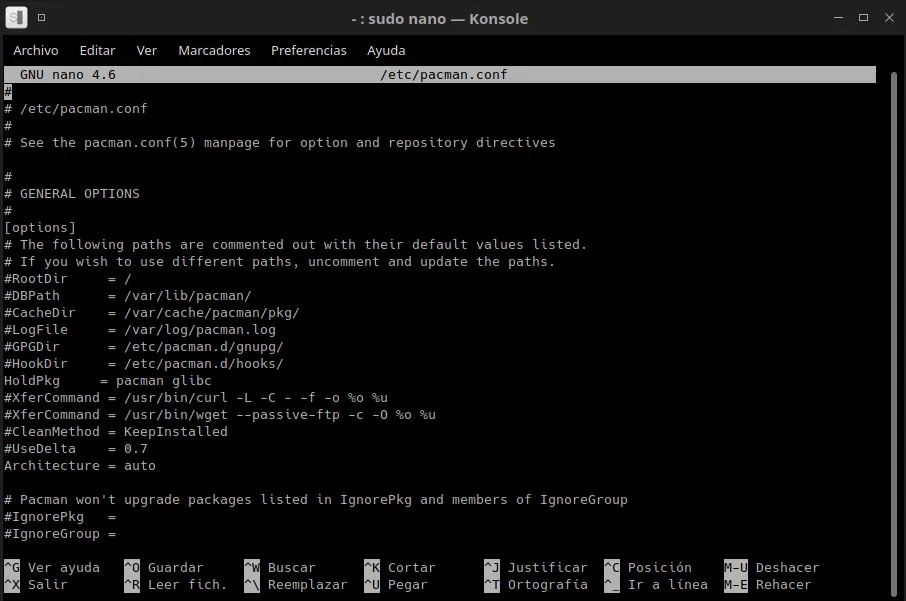Image resolution: width=906 pixels, height=601 pixels.
Task: Click the ^R Leer fich. shortcut
Action: (x=176, y=584)
